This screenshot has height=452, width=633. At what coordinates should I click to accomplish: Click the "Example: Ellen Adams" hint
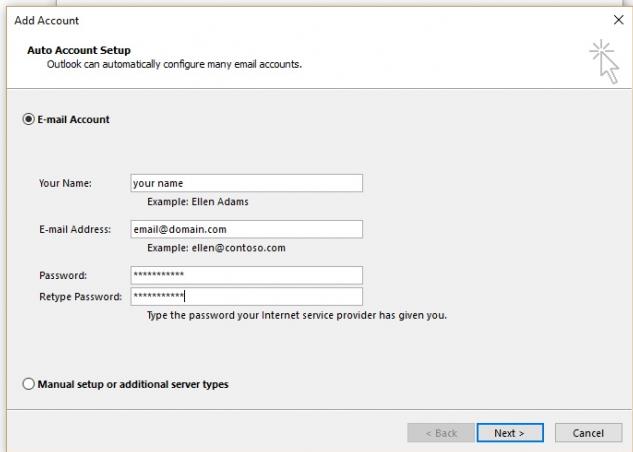(198, 201)
